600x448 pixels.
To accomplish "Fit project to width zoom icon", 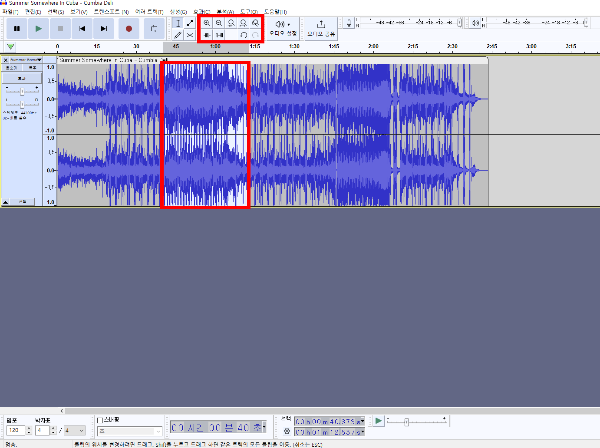I will point(243,23).
